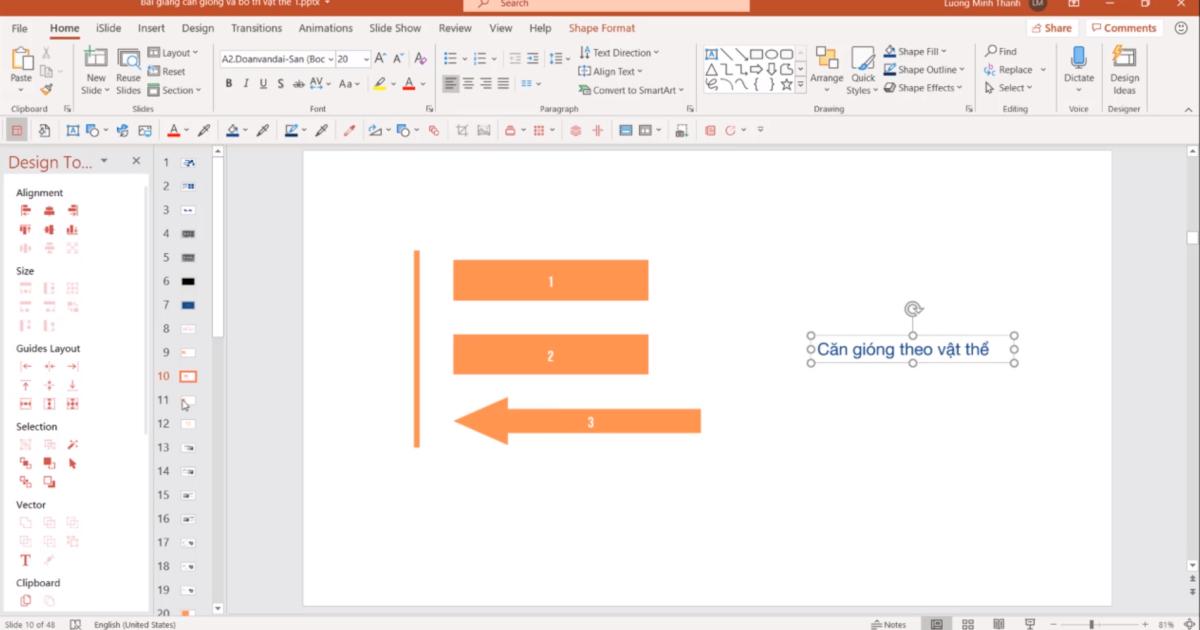Image resolution: width=1200 pixels, height=630 pixels.
Task: Expand the Shape Fill dropdown
Action: pyautogui.click(x=943, y=52)
